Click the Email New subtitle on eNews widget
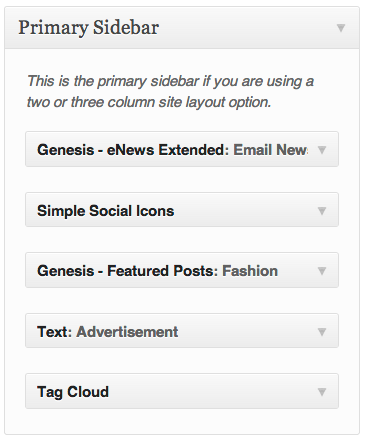Screen dimensions: 368x442 [270, 150]
